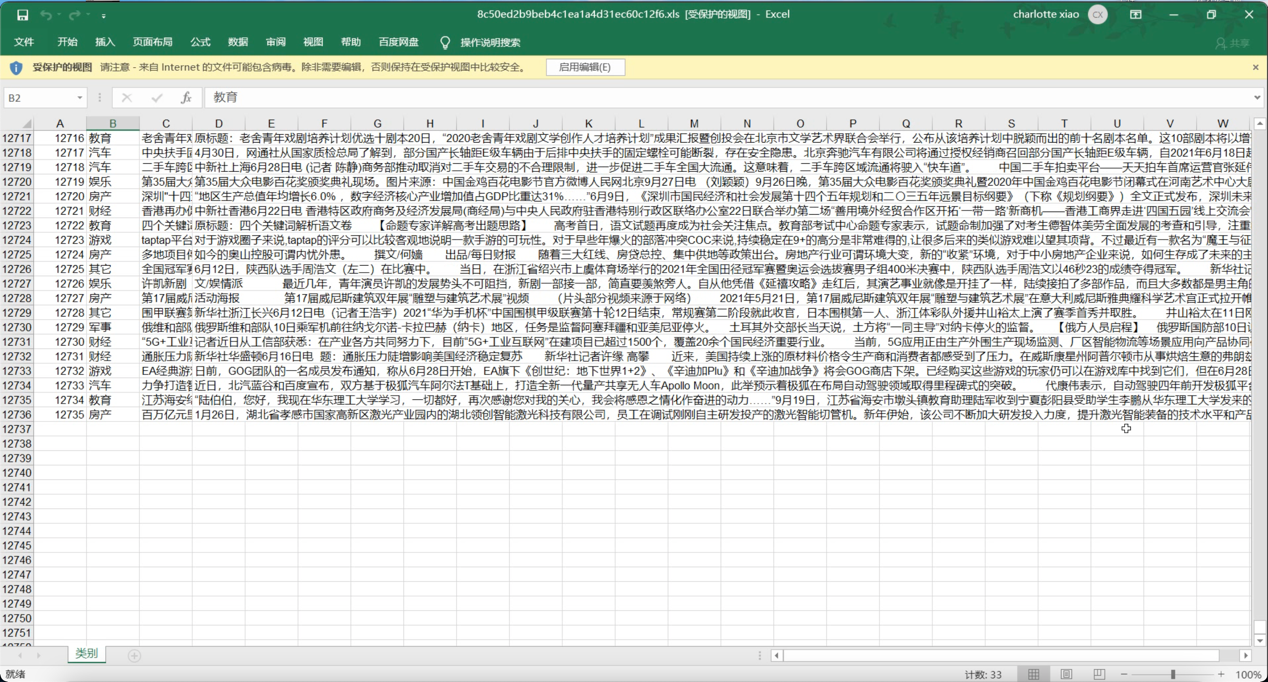Screen dimensions: 1268x682
Task: Click 操作说明搜索 search box
Action: pyautogui.click(x=490, y=42)
